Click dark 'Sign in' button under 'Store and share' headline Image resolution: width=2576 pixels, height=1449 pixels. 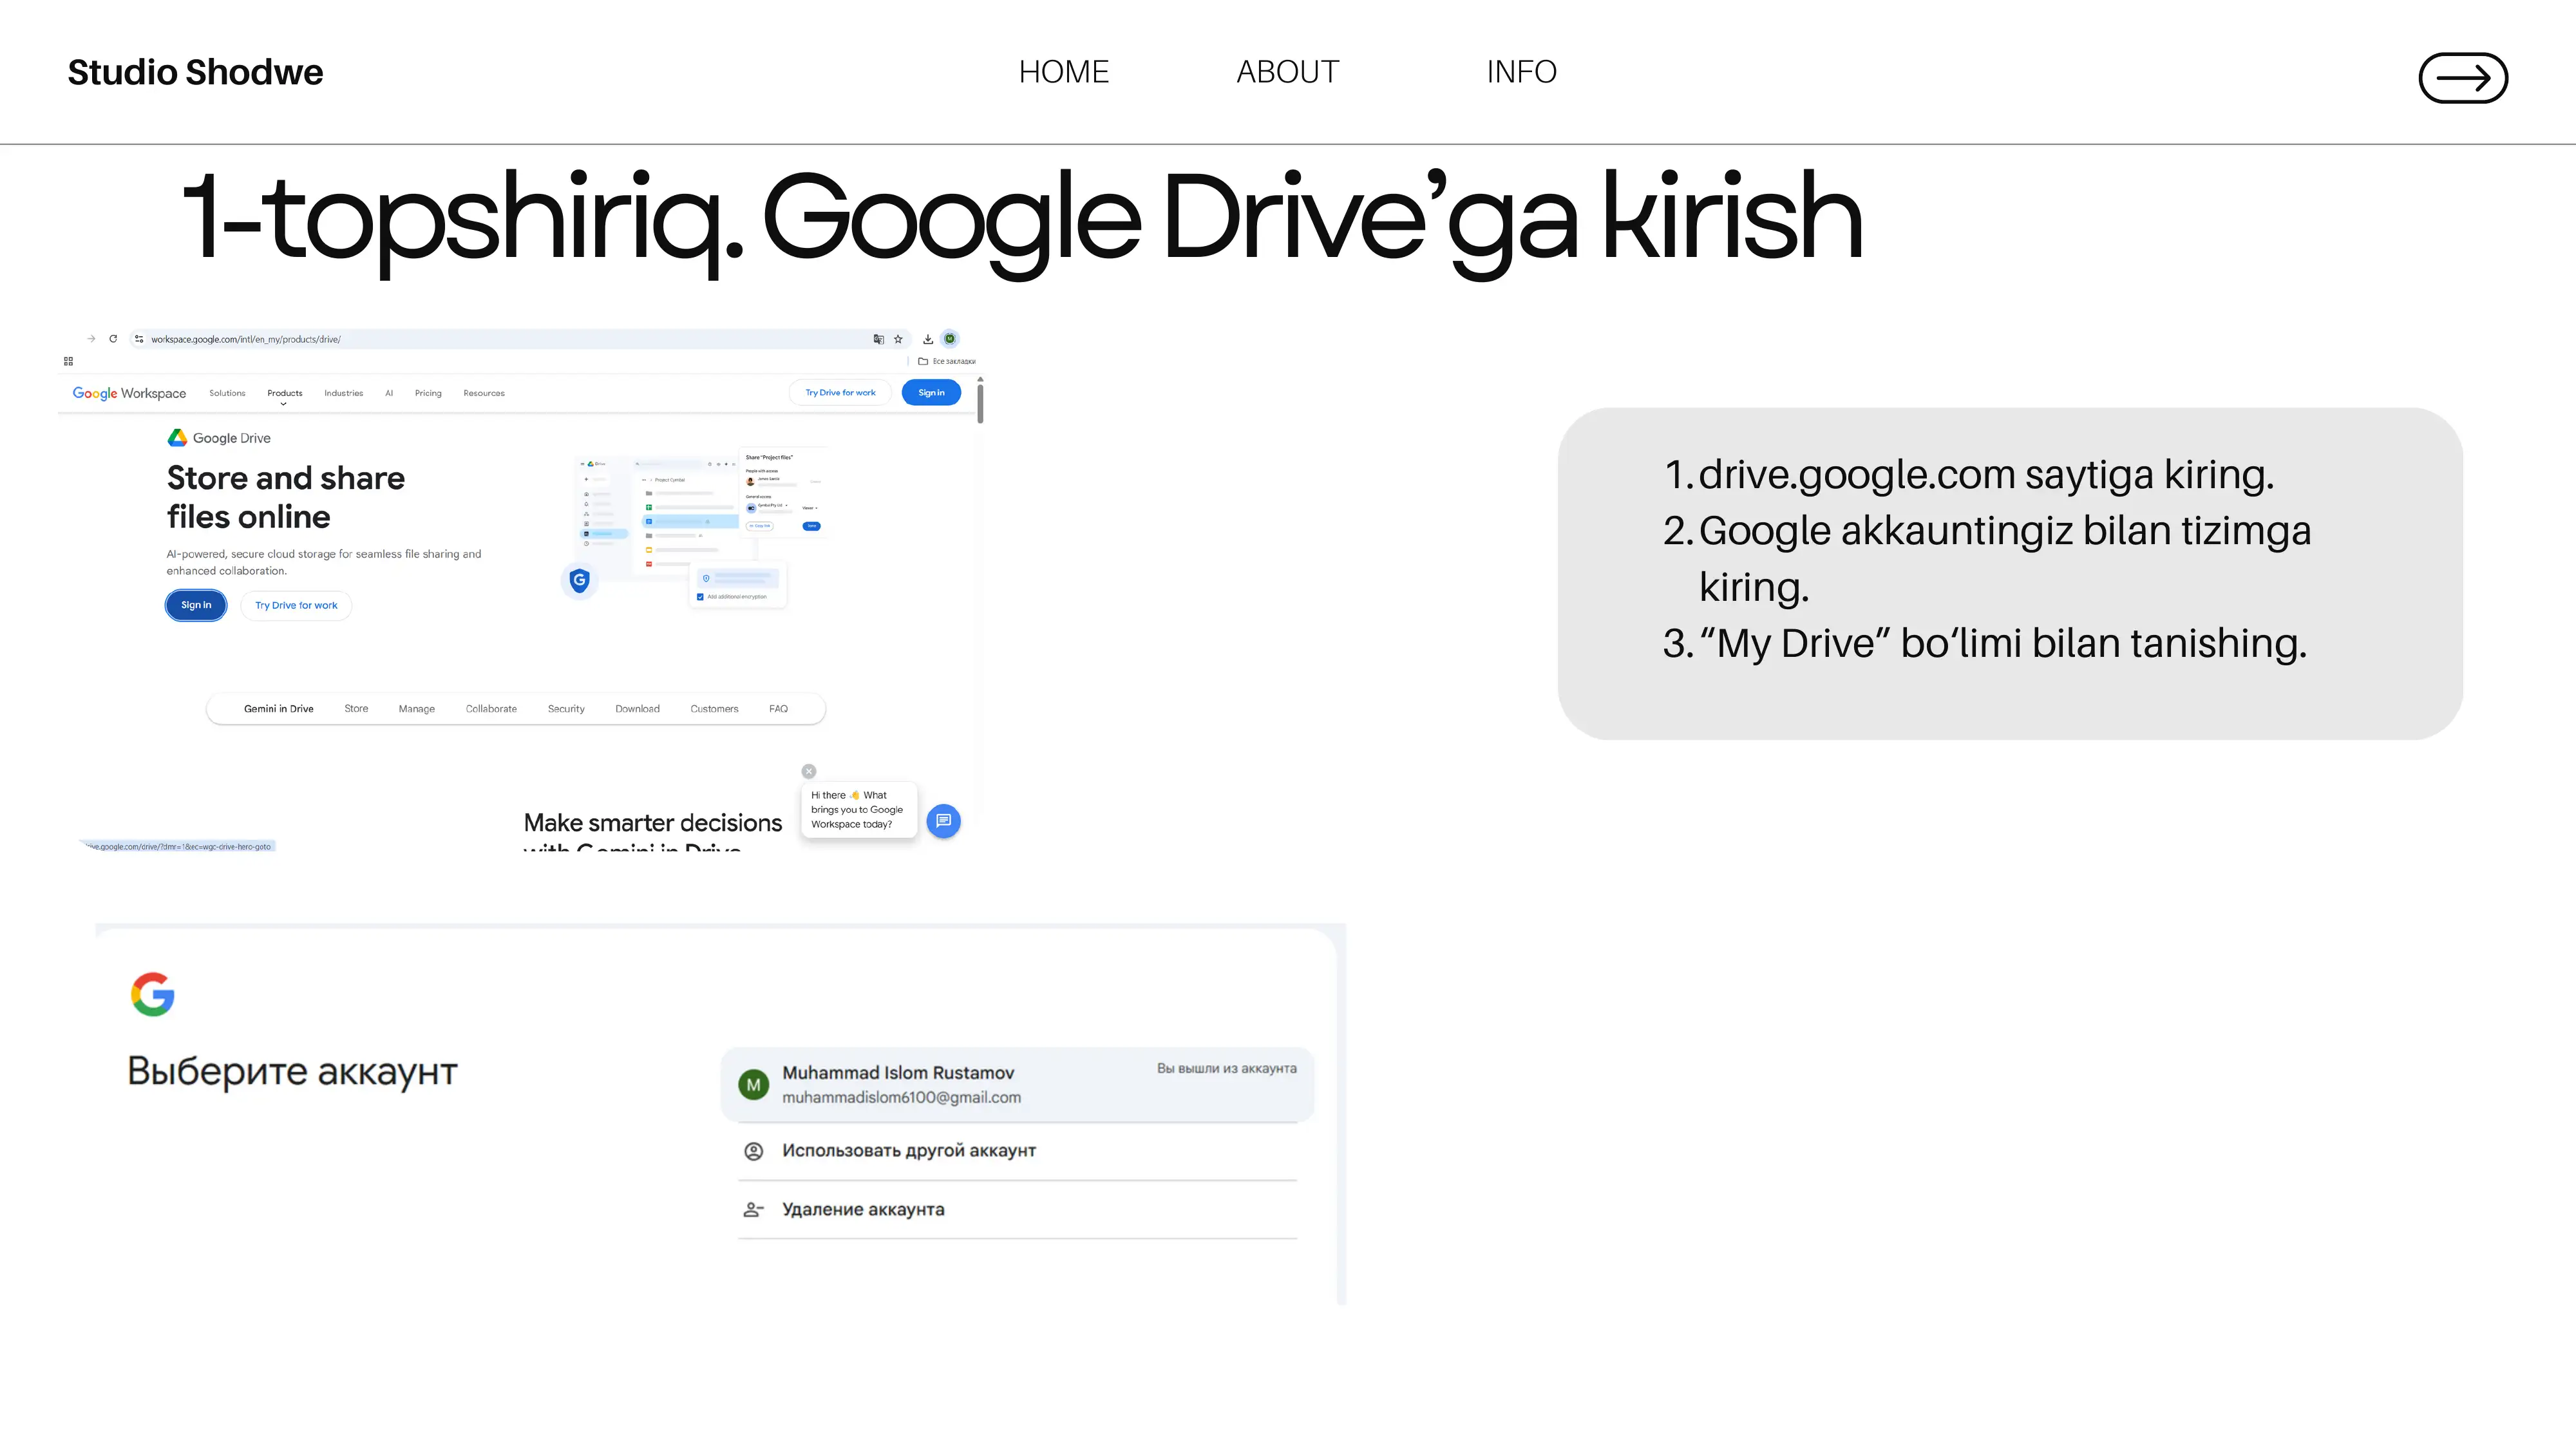point(196,605)
